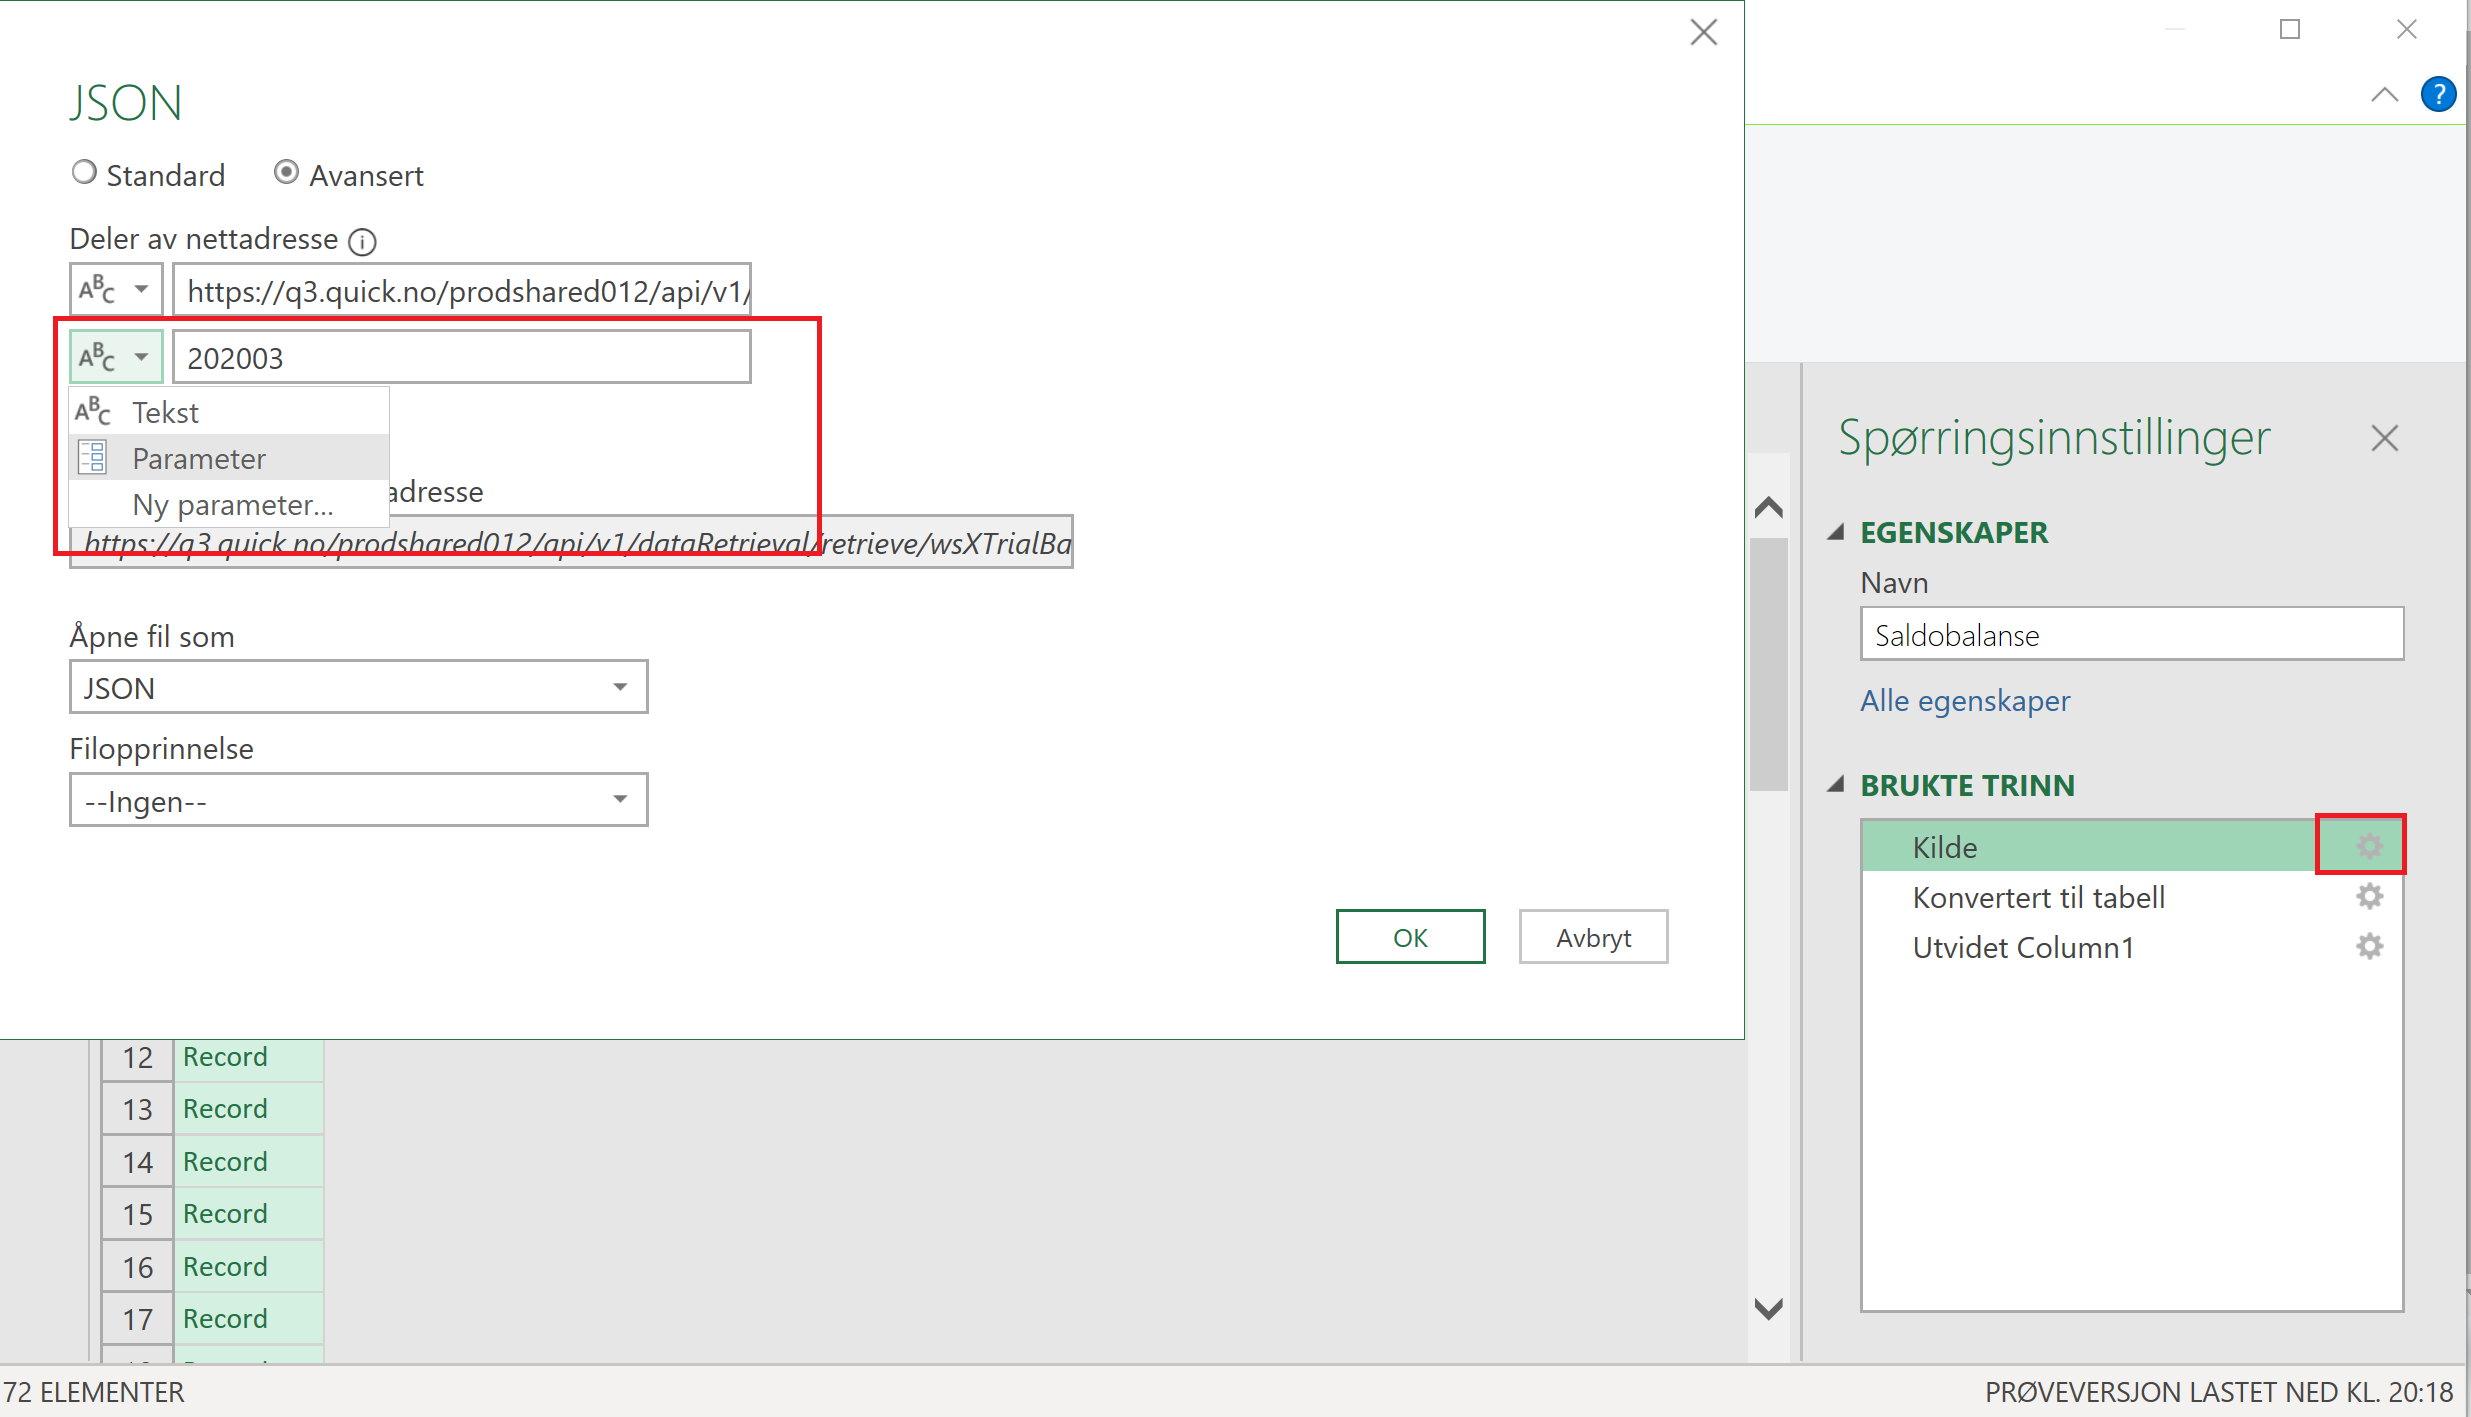Screen dimensions: 2471x1417
Task: Click the scroll down arrow of preview
Action: coord(1768,1308)
